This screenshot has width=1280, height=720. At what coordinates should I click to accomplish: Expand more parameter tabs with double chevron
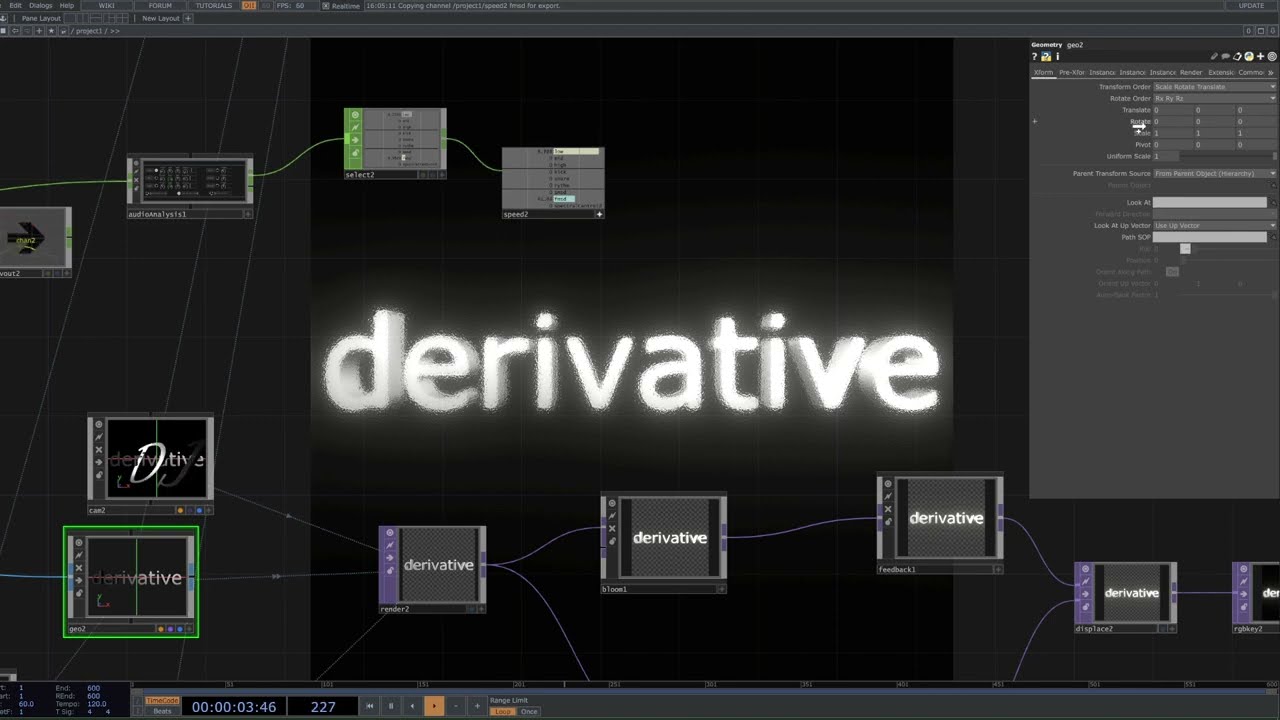pyautogui.click(x=1271, y=72)
